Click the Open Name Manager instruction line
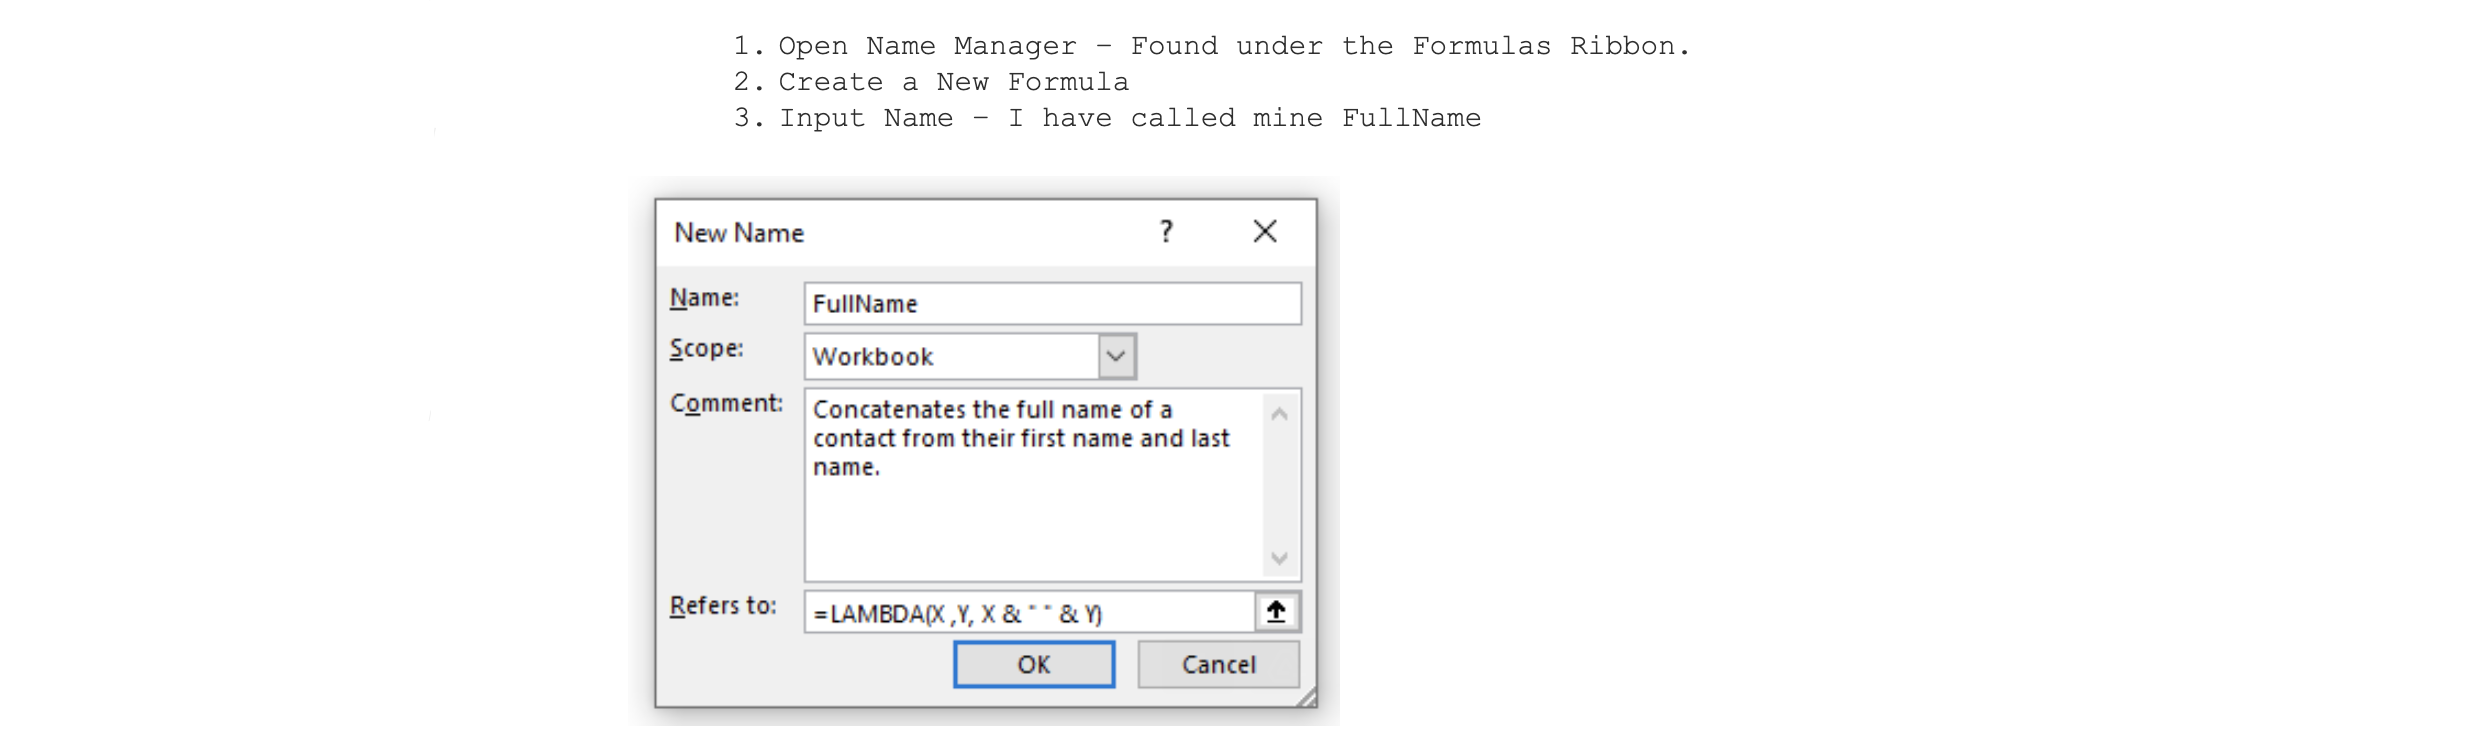Viewport: 2476px width, 752px height. coord(1211,46)
